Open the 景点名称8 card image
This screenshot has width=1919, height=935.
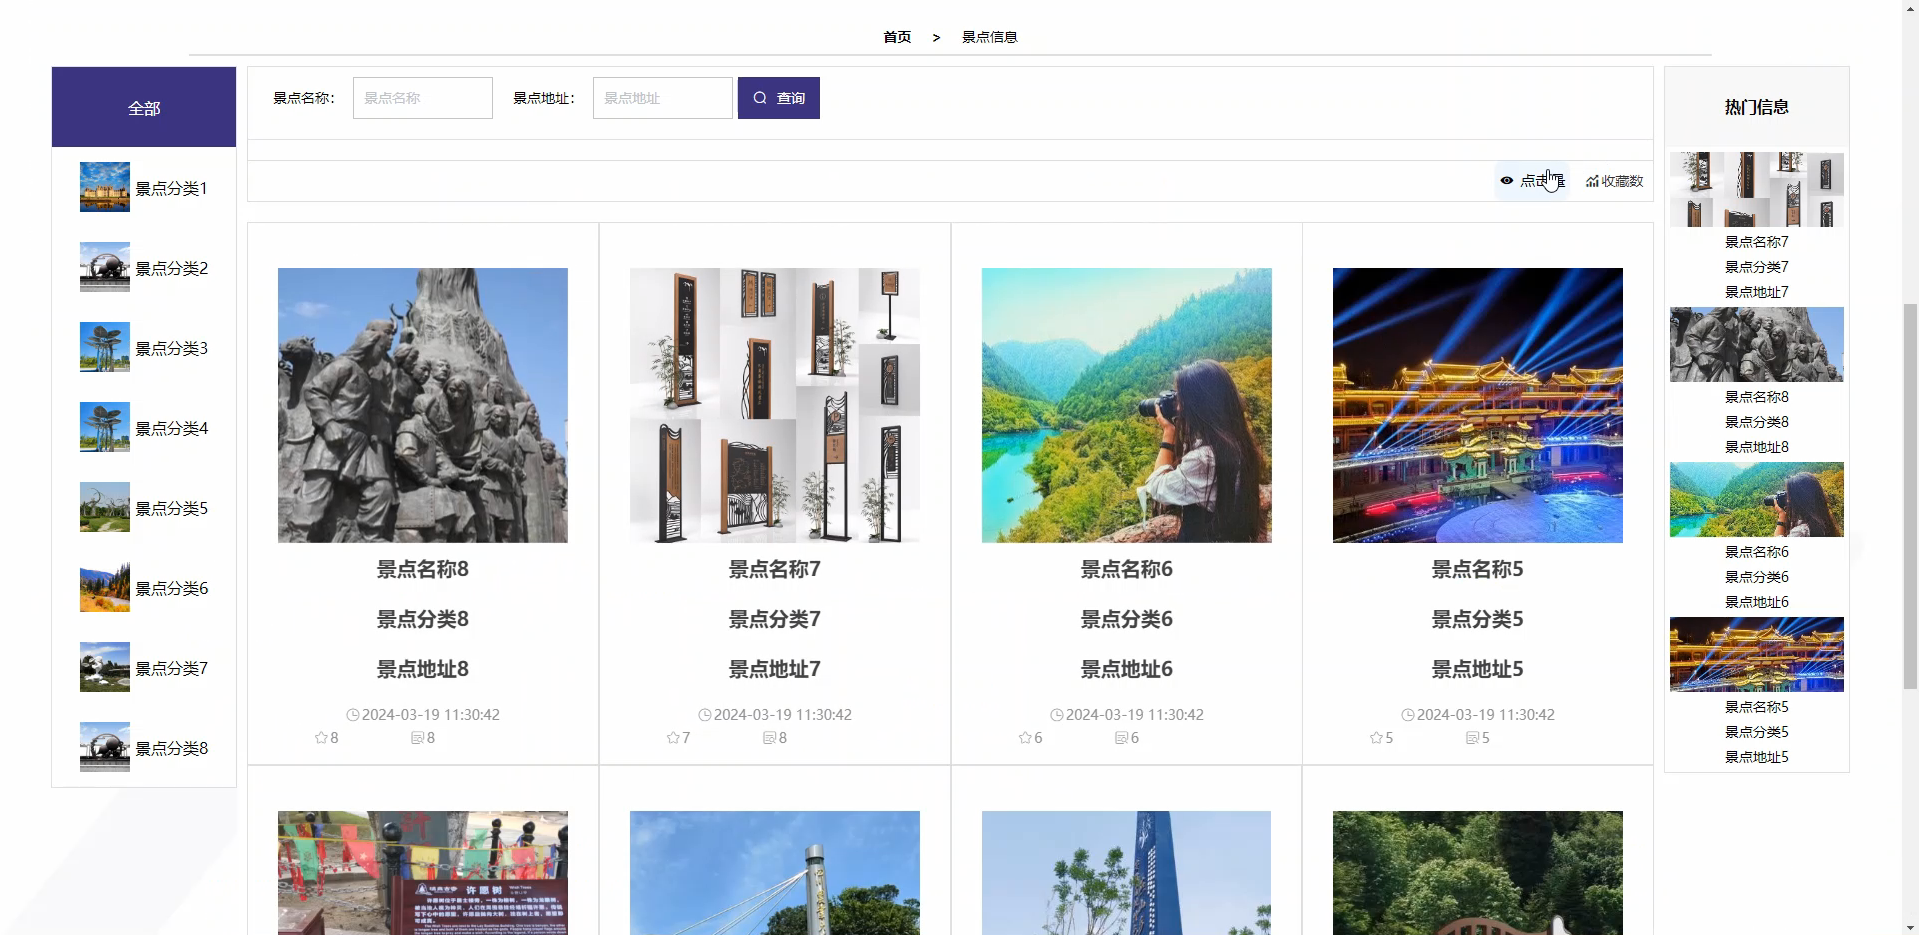coord(423,405)
